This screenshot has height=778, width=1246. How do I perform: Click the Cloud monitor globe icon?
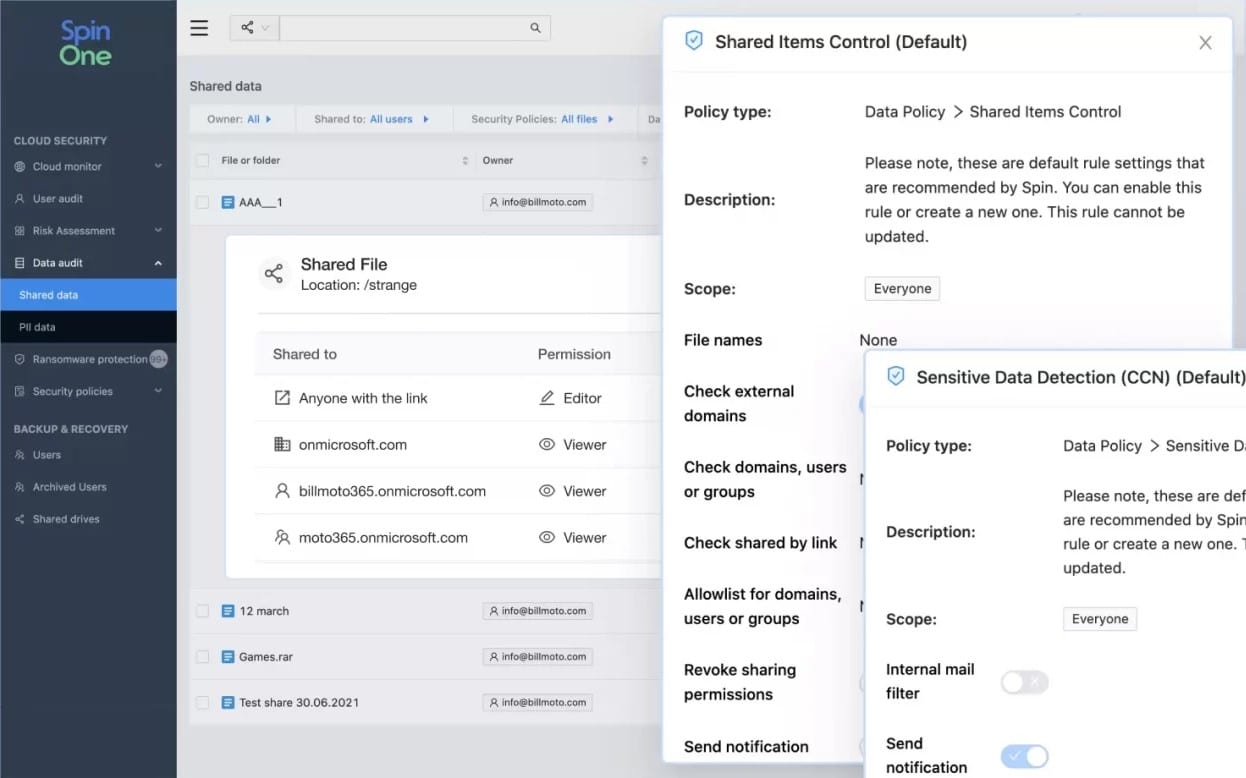(x=20, y=167)
